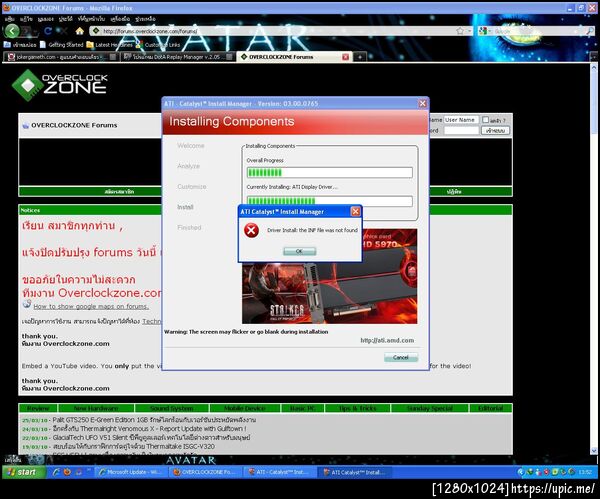Switch to the DotA Replay Manager tab
Screen dimensions: 600x499
176,57
